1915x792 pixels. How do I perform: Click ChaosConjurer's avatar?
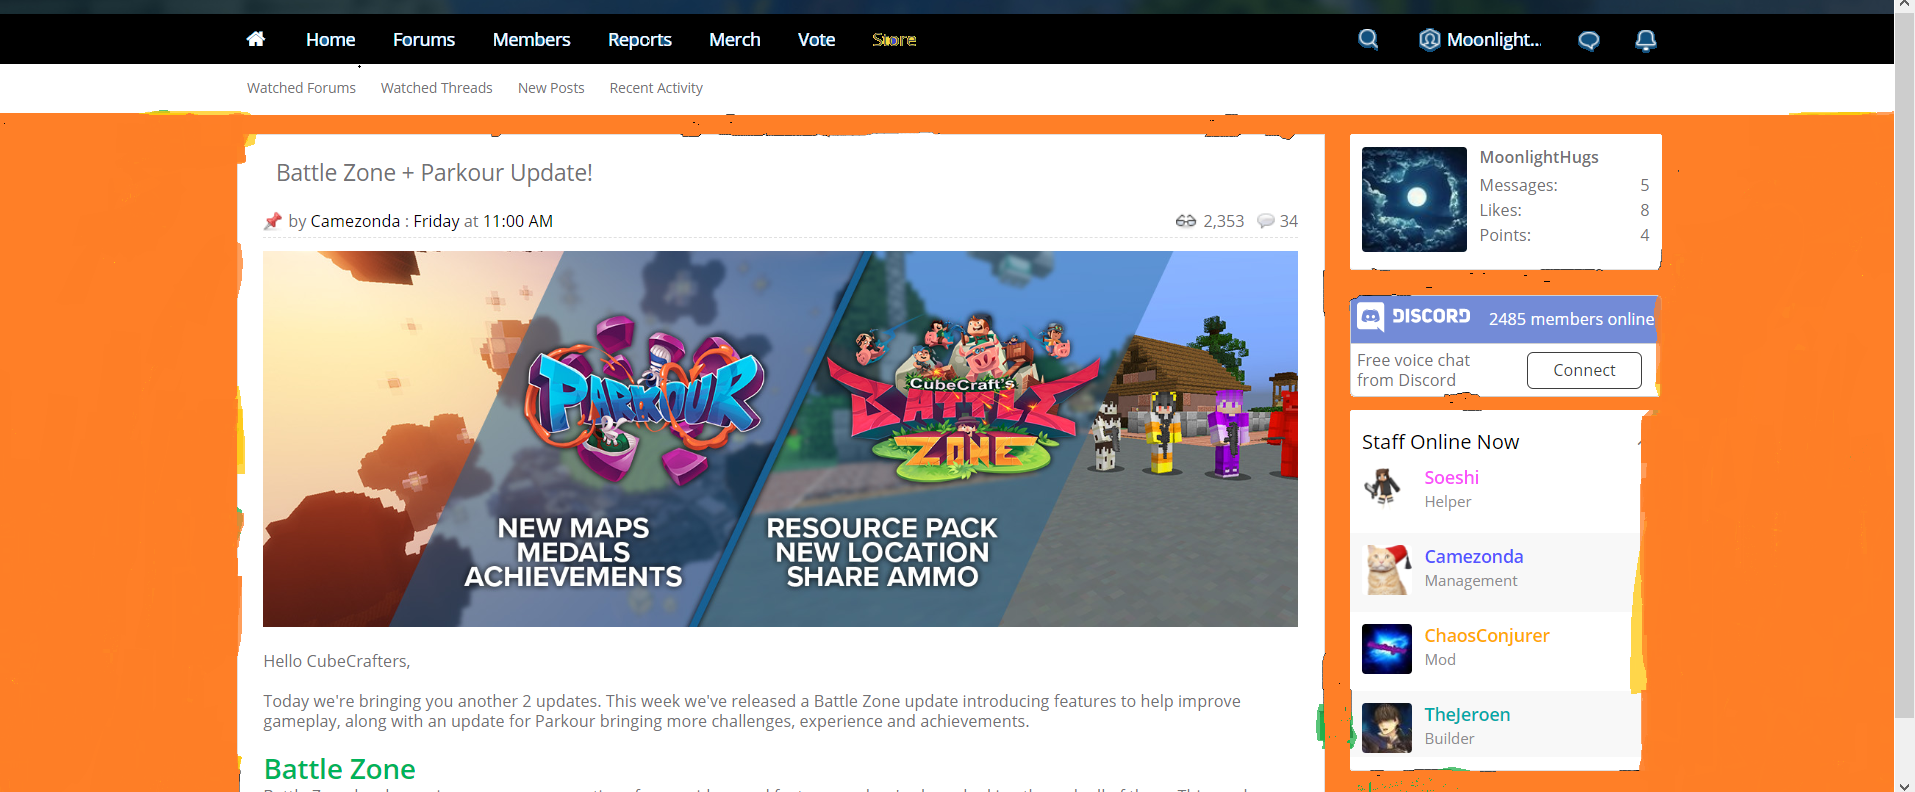coord(1387,649)
